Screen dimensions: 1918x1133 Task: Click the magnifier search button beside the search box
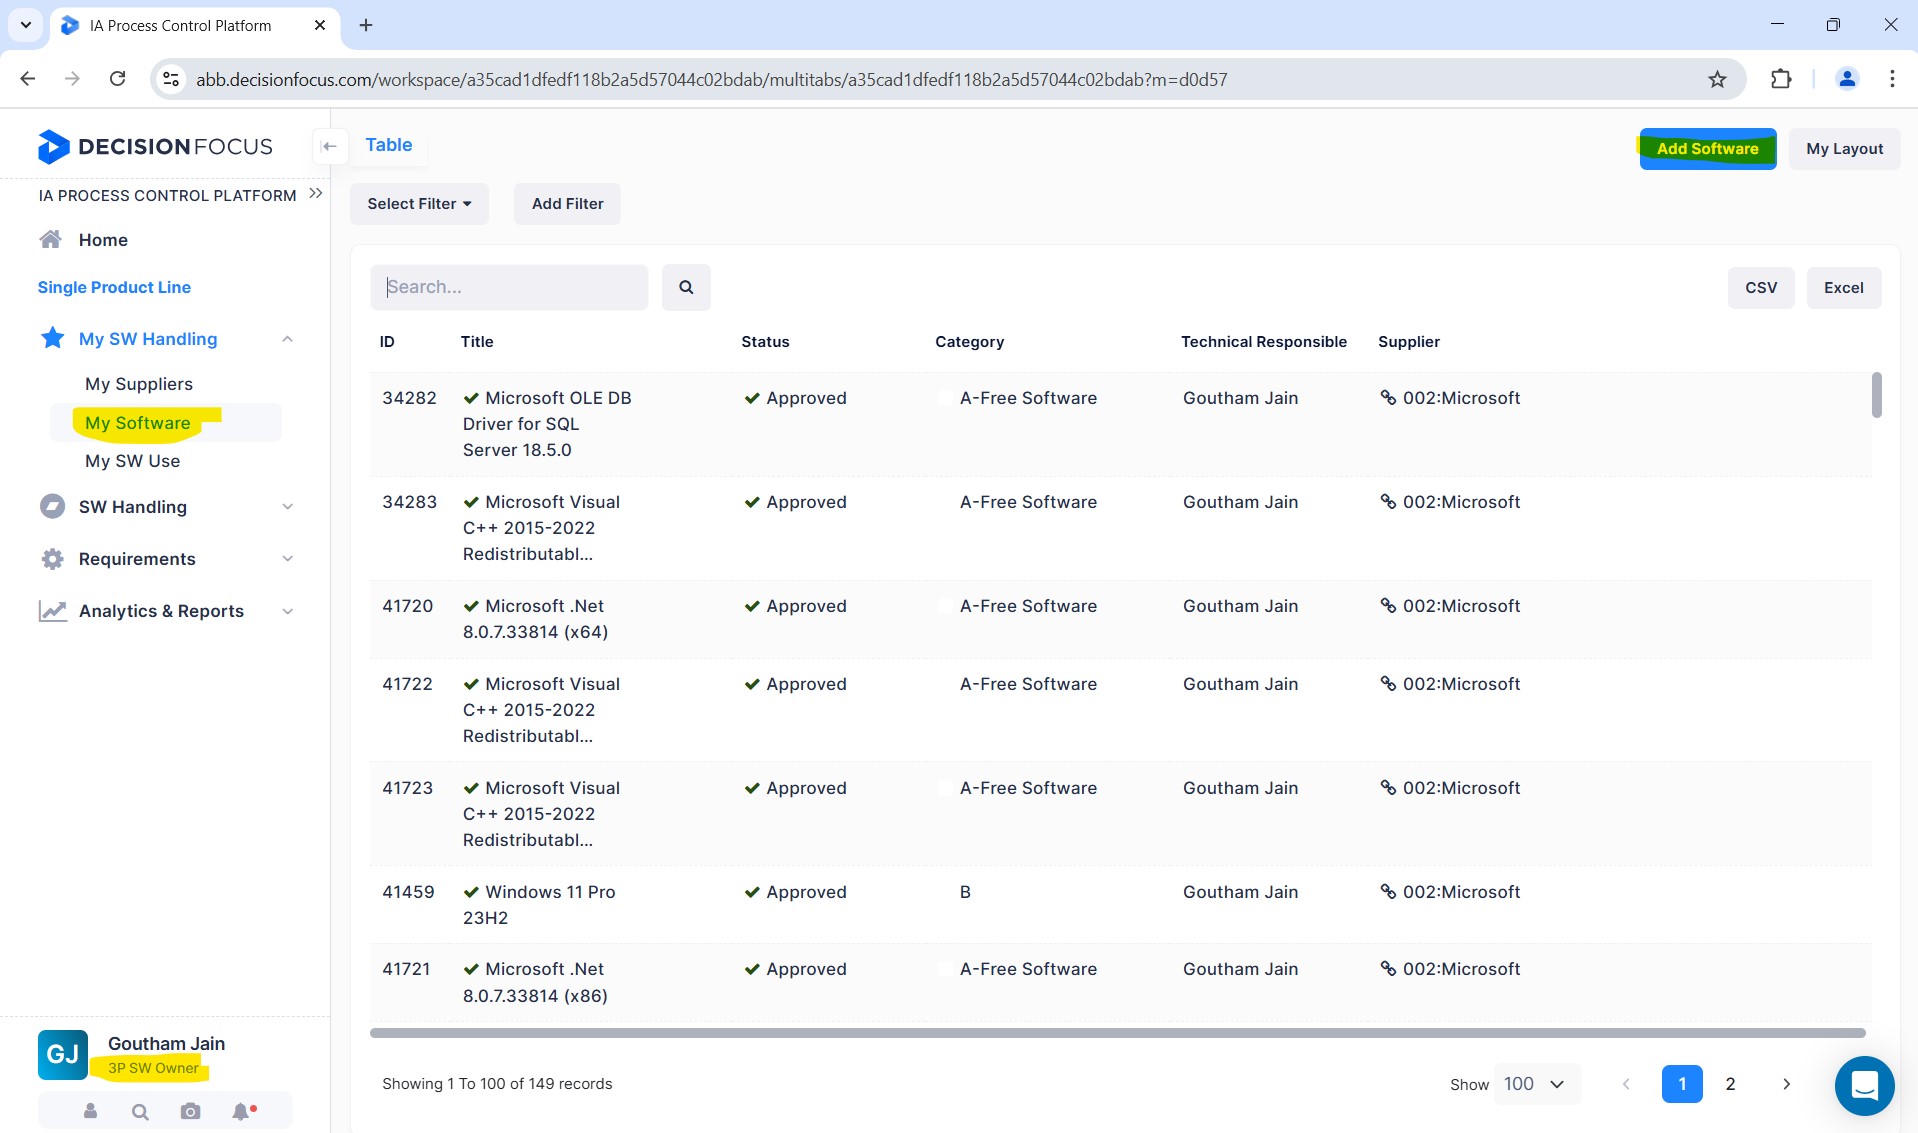[x=686, y=287]
